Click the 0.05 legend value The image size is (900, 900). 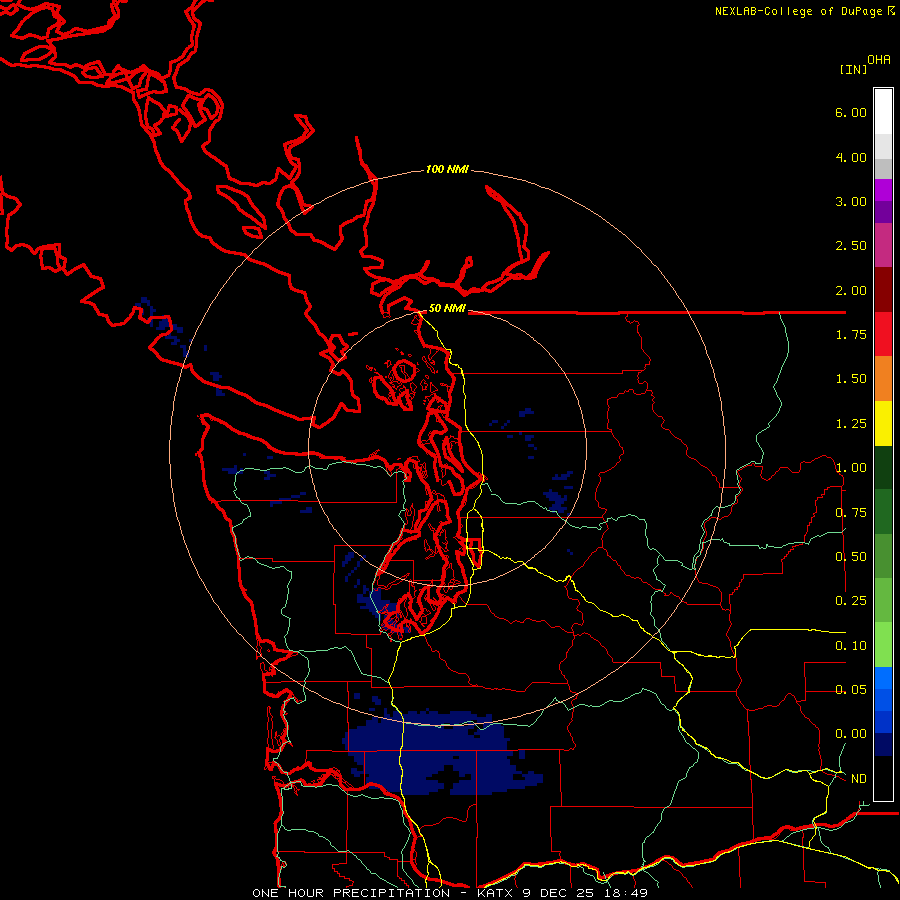pos(851,689)
